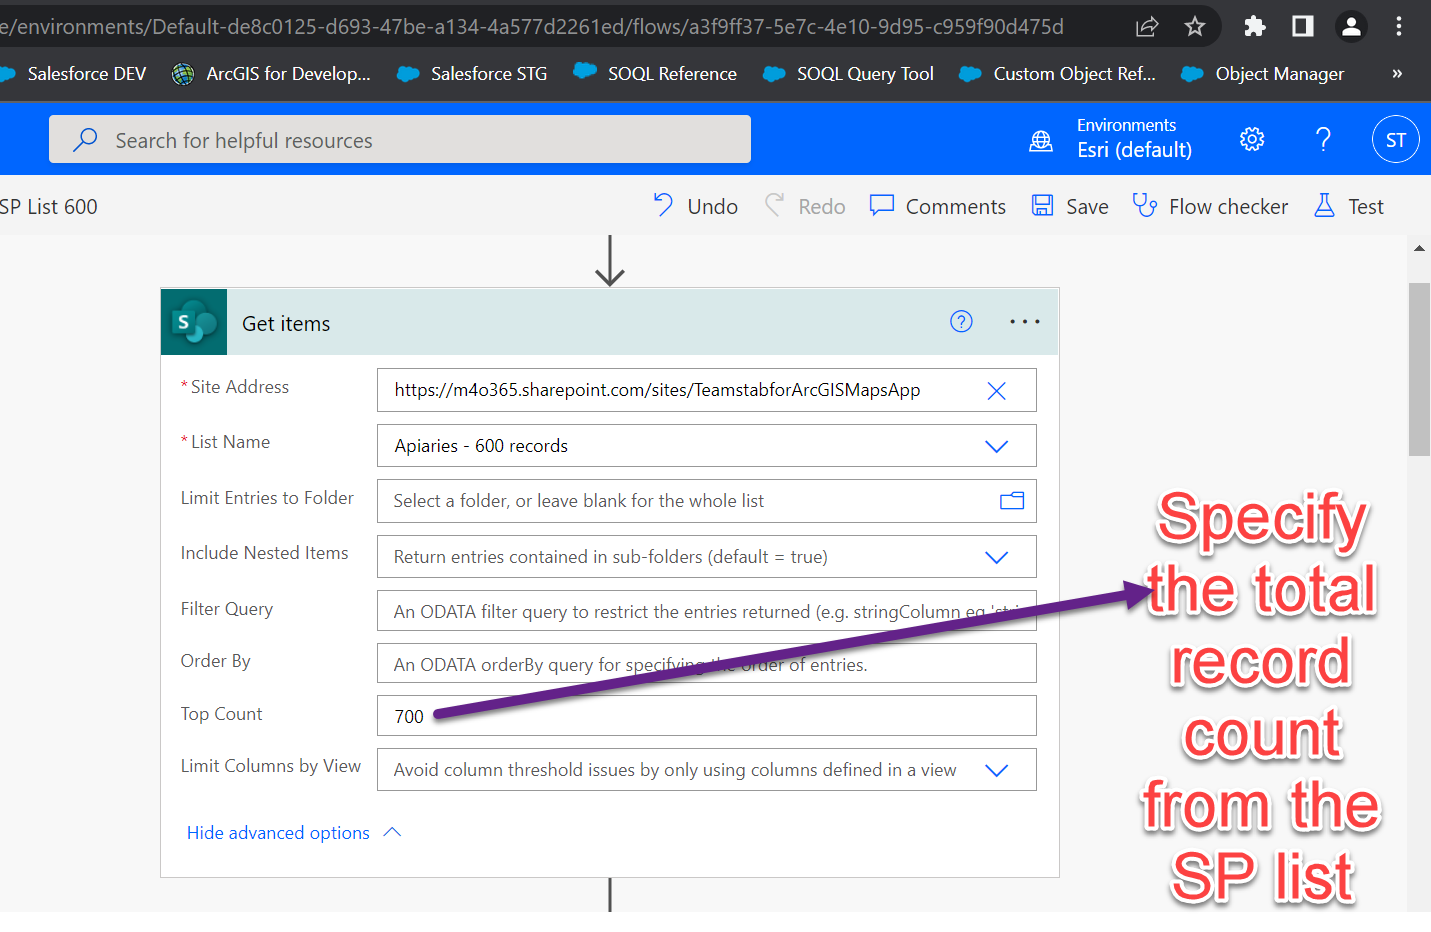Open the Include Nested Items dropdown

click(x=996, y=557)
